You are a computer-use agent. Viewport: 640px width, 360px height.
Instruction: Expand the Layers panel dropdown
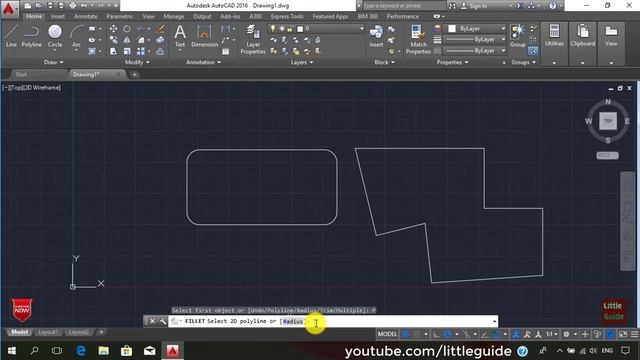coord(302,62)
